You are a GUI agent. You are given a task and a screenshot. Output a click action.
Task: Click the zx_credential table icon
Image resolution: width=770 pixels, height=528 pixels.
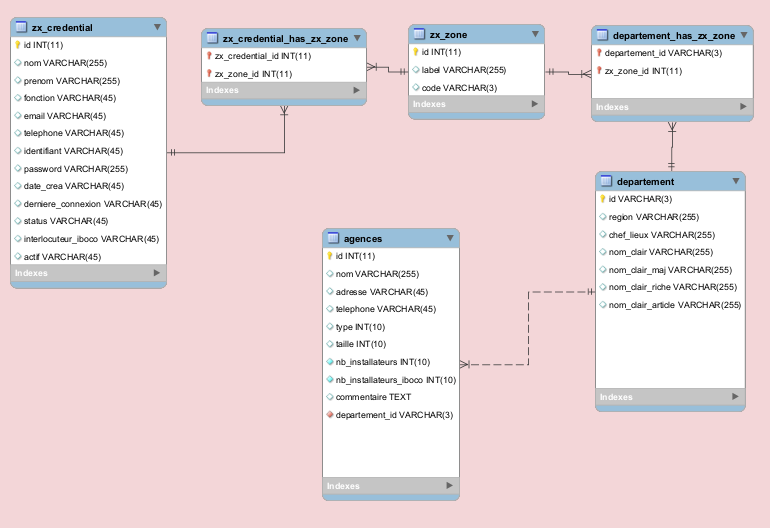21,27
